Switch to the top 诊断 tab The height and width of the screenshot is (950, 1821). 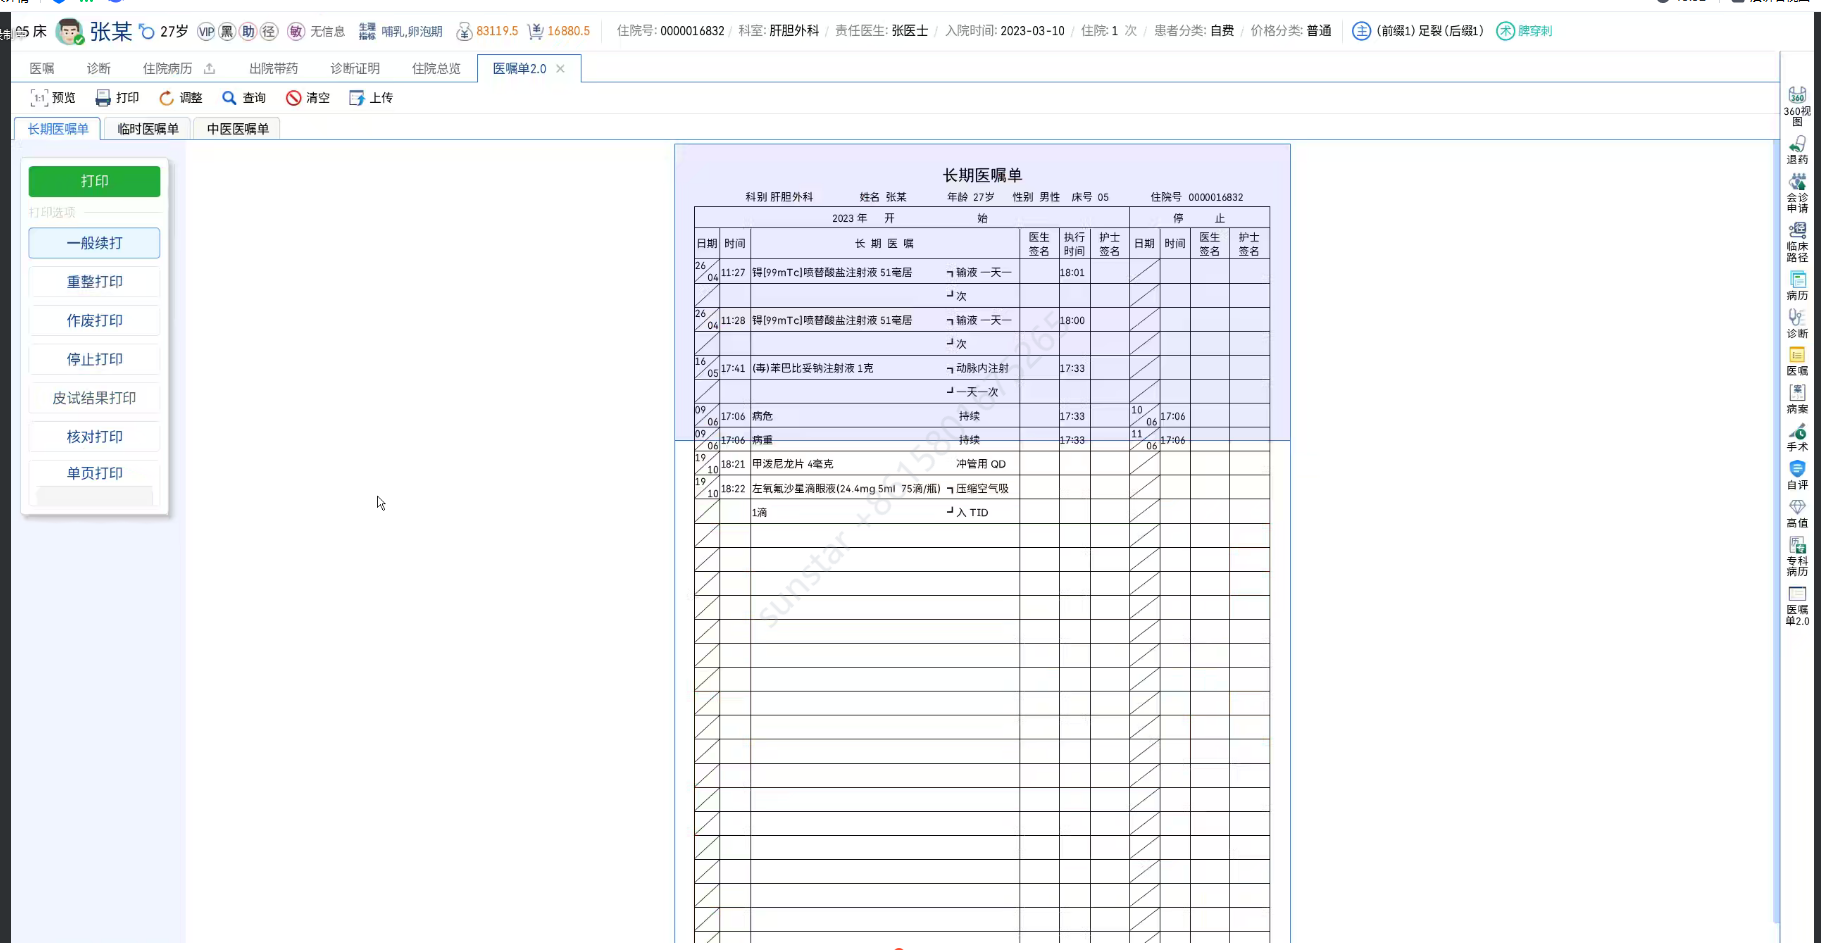click(x=99, y=69)
